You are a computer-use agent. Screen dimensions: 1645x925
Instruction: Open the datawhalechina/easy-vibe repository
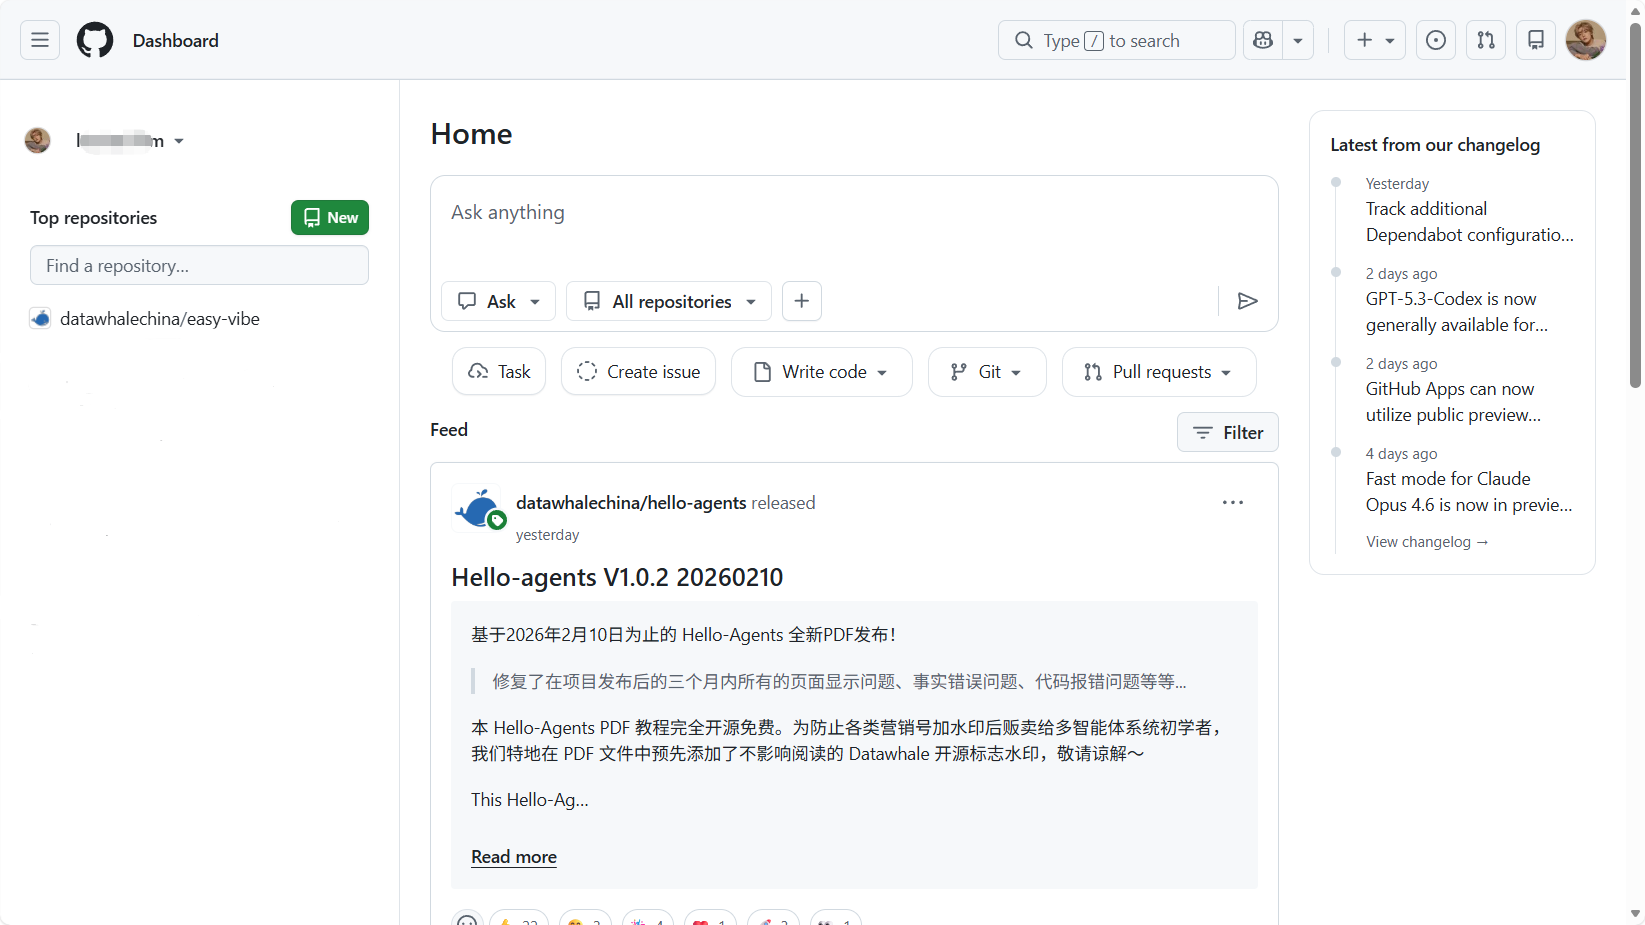coord(160,319)
